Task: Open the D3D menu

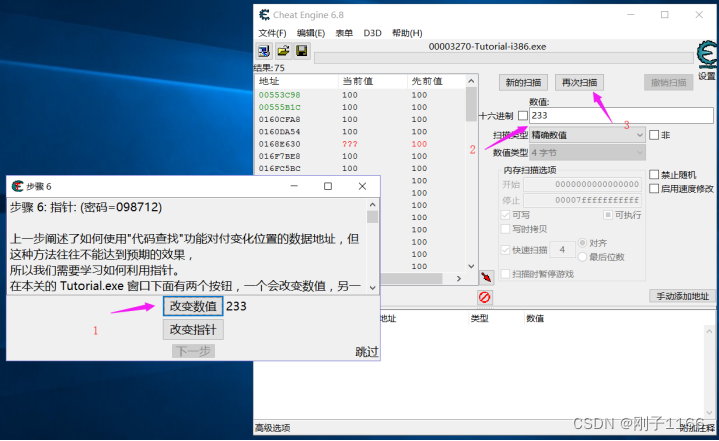Action: (372, 33)
